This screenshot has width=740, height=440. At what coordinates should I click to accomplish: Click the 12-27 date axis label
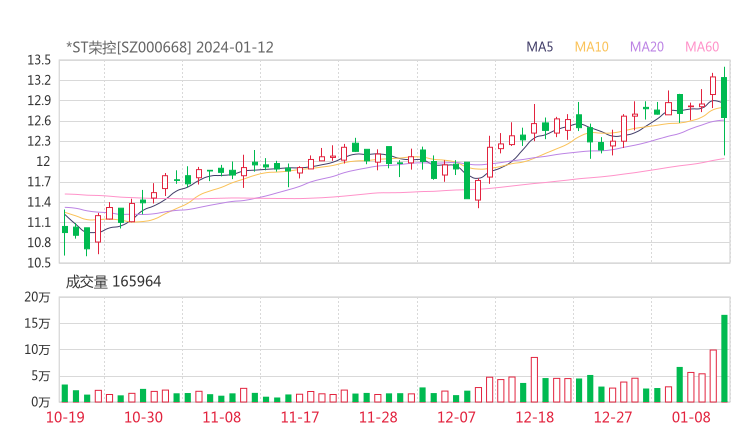tap(613, 417)
